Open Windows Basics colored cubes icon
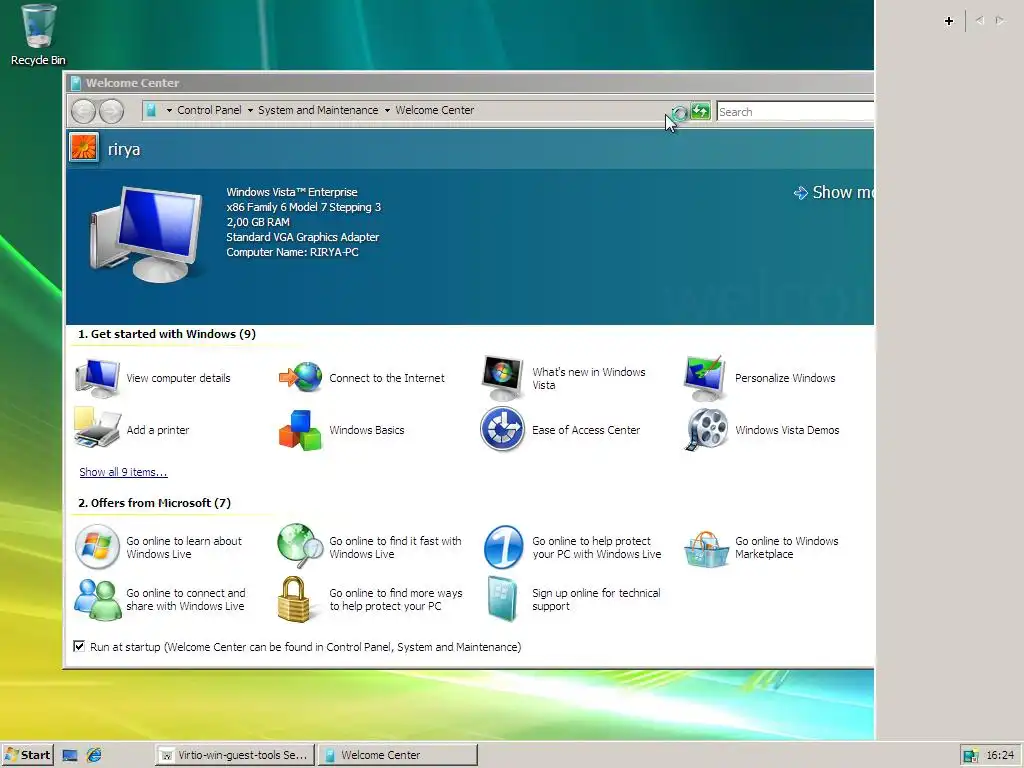The height and width of the screenshot is (768, 1024). pos(300,430)
